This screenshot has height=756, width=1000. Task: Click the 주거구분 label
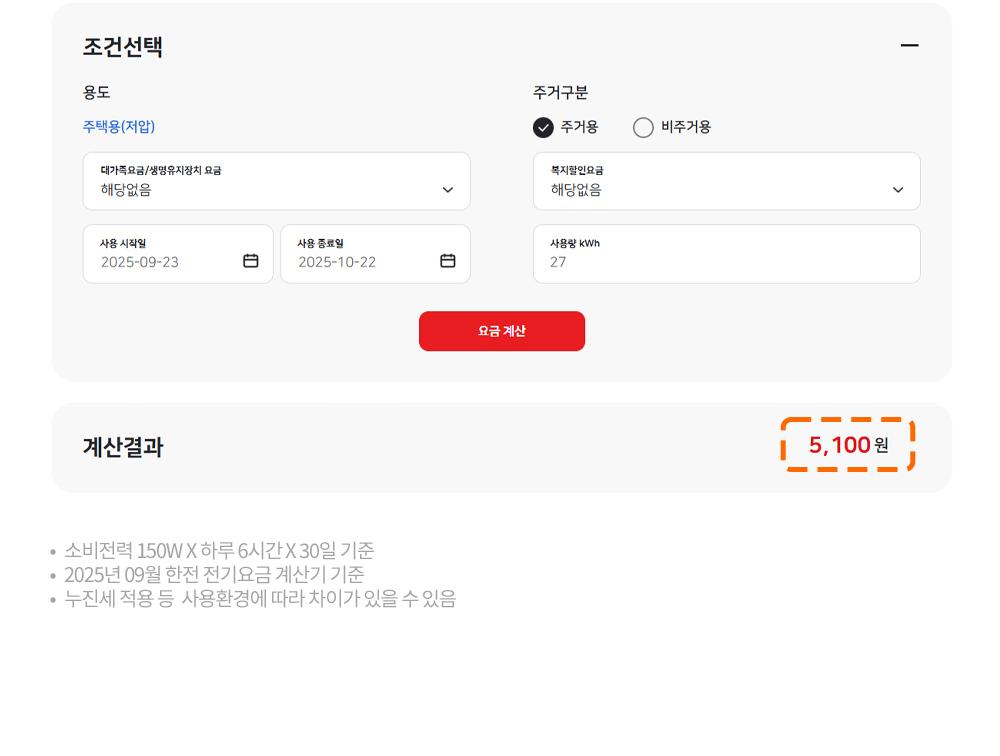pyautogui.click(x=560, y=93)
